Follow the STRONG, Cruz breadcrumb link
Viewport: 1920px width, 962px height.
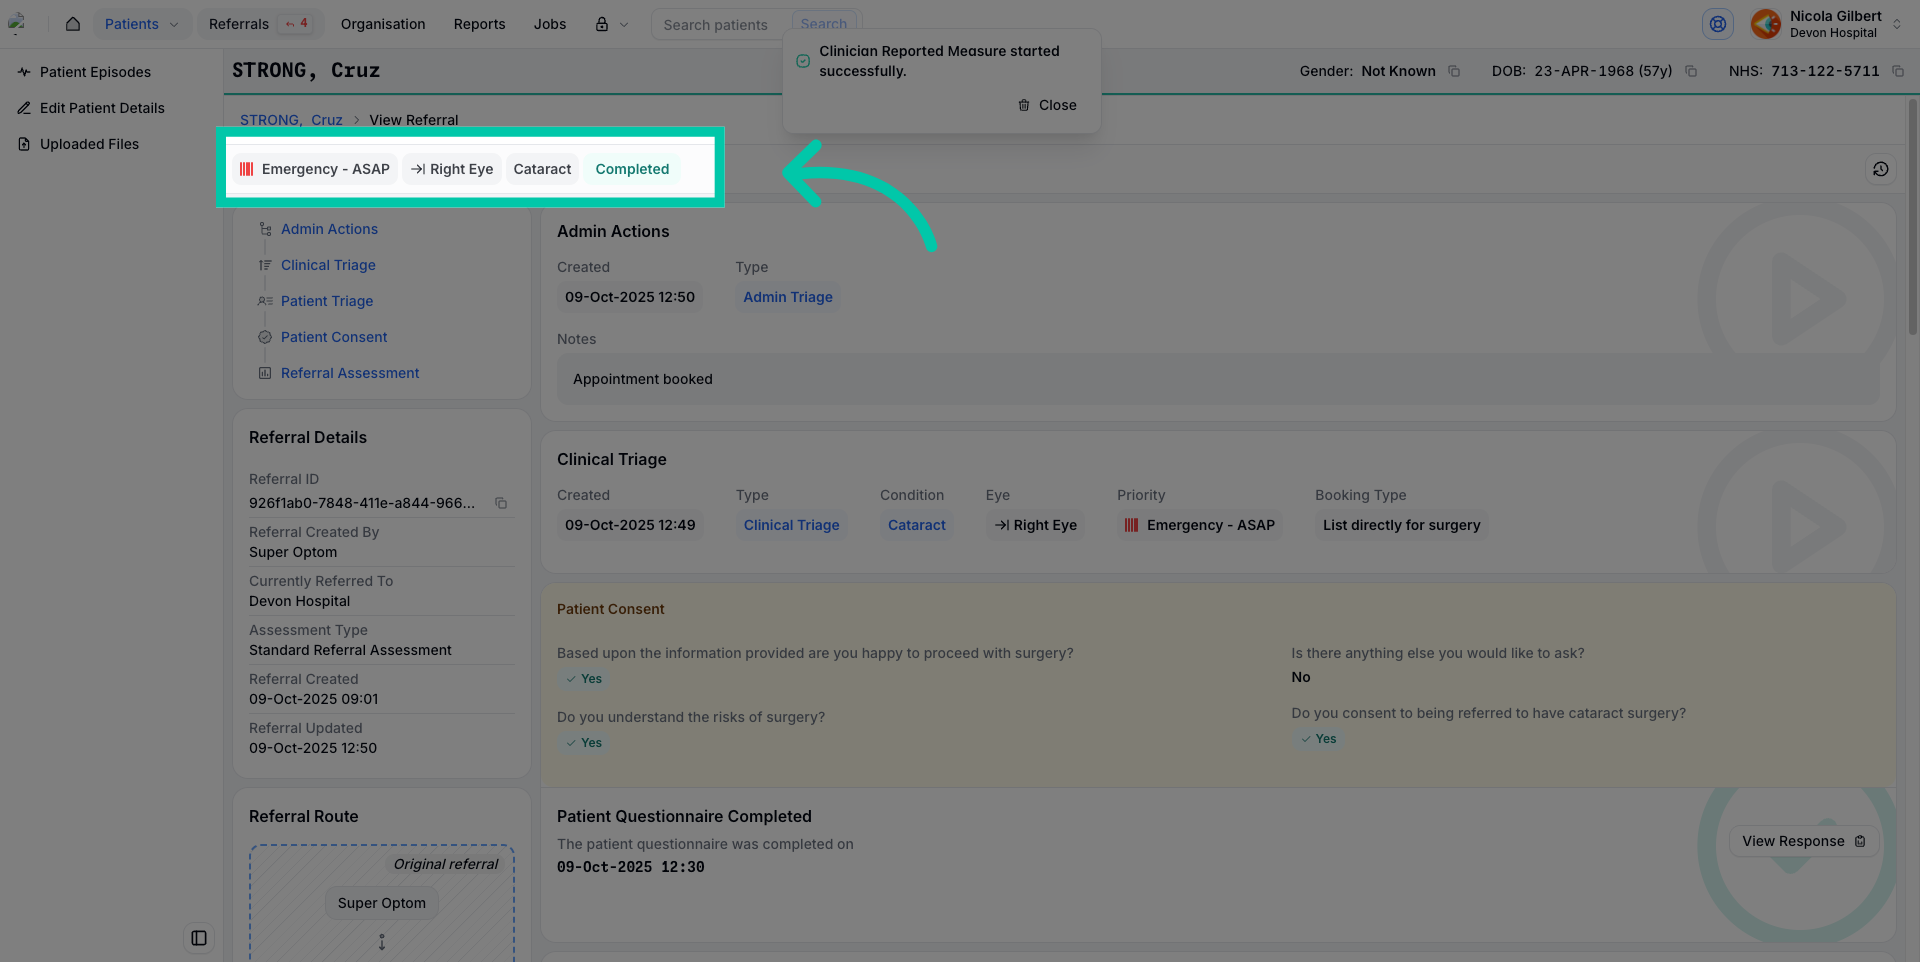(291, 120)
